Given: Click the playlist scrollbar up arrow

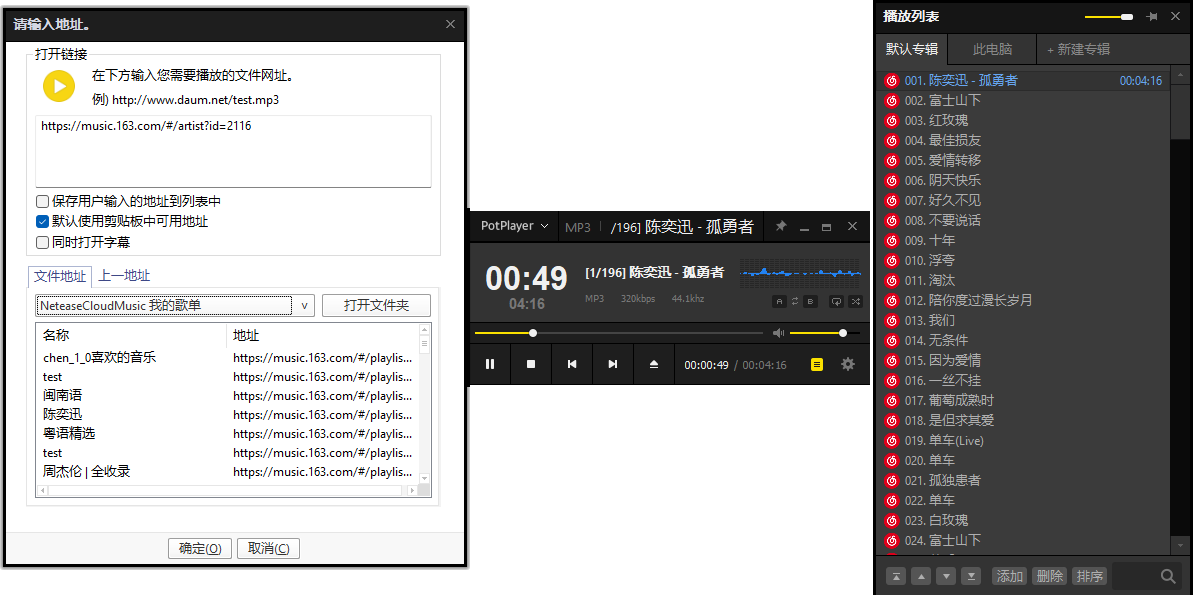Looking at the screenshot, I should coord(1180,75).
